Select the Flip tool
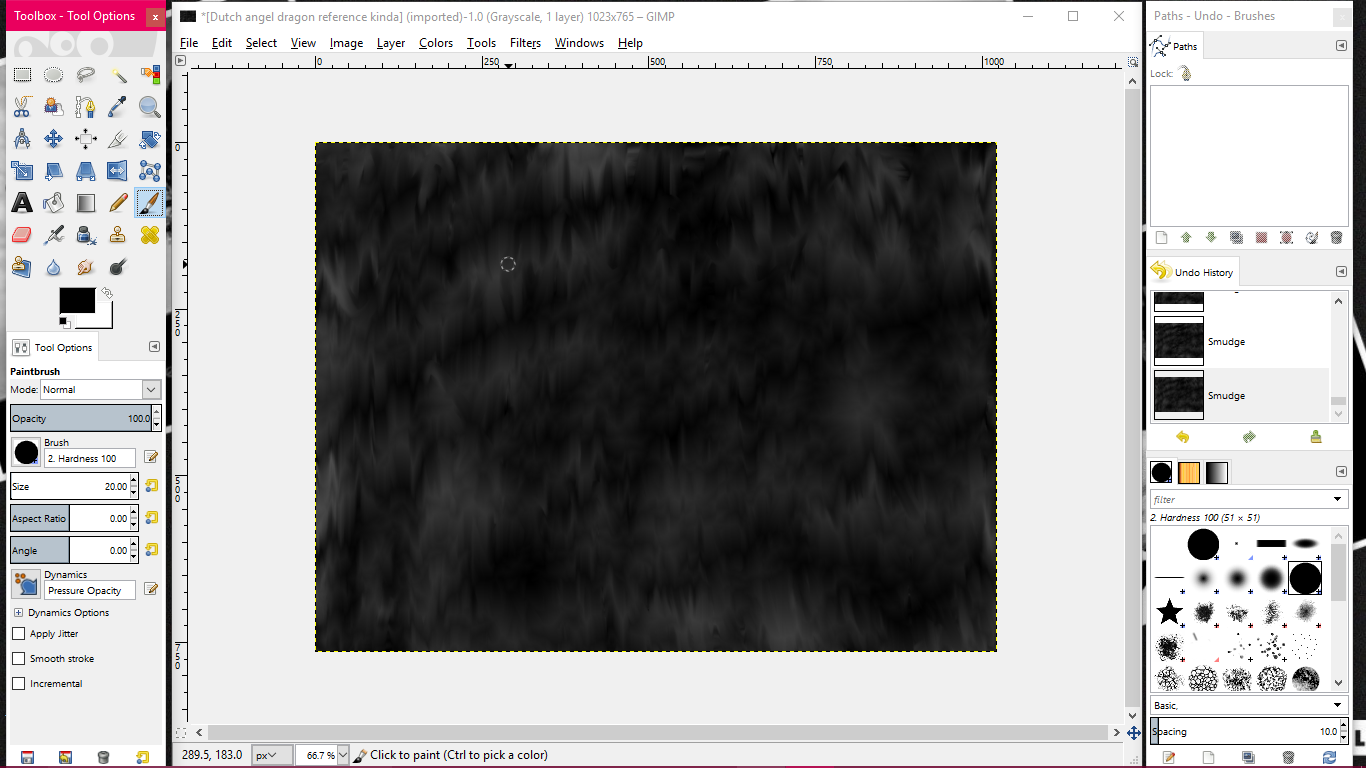 click(x=118, y=171)
